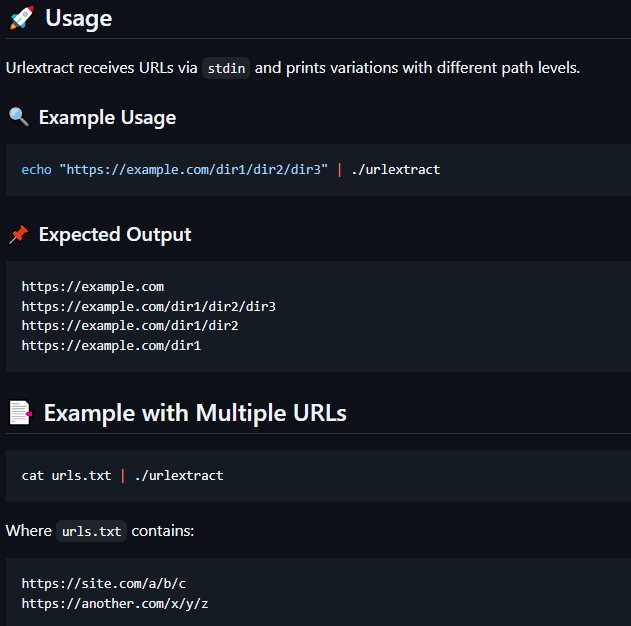
Task: Click 'cat urls.txt' in the command
Action: click(66, 476)
